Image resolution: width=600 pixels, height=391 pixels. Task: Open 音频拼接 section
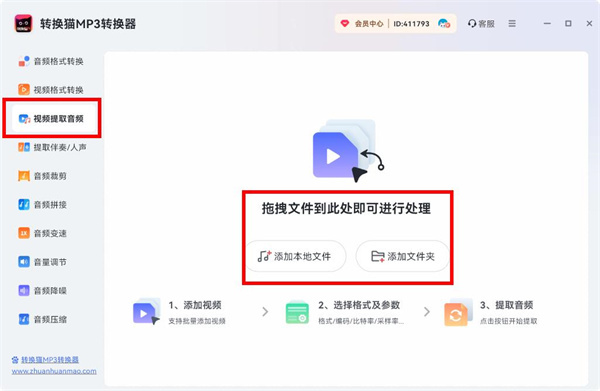pos(51,205)
